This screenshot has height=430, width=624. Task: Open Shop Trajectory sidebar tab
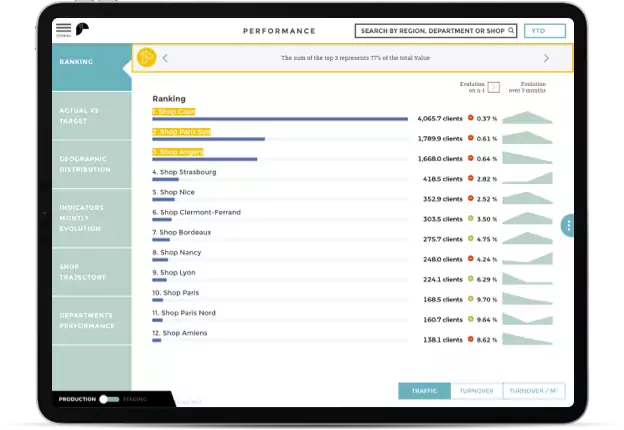92,272
